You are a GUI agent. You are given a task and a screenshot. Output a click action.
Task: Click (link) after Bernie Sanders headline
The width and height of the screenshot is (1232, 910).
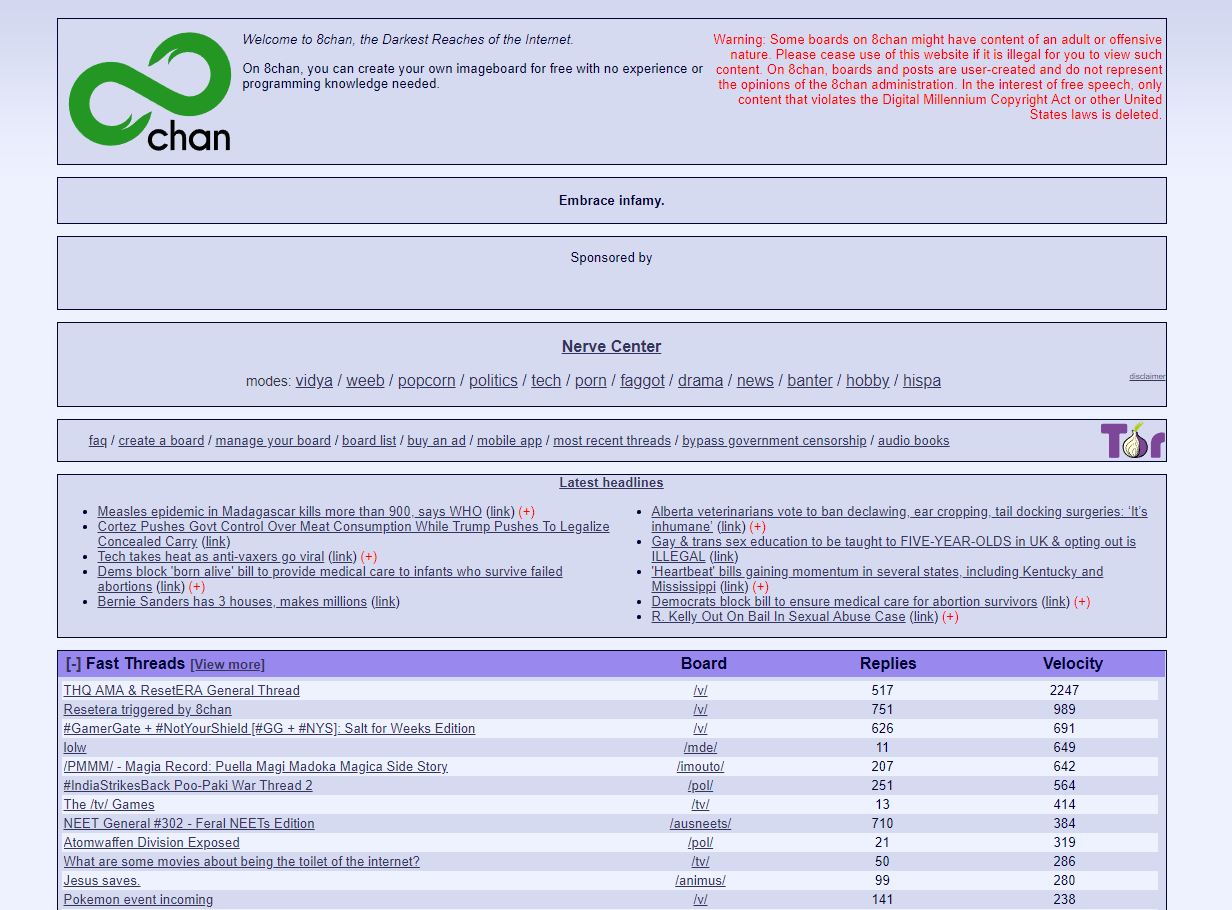(386, 602)
